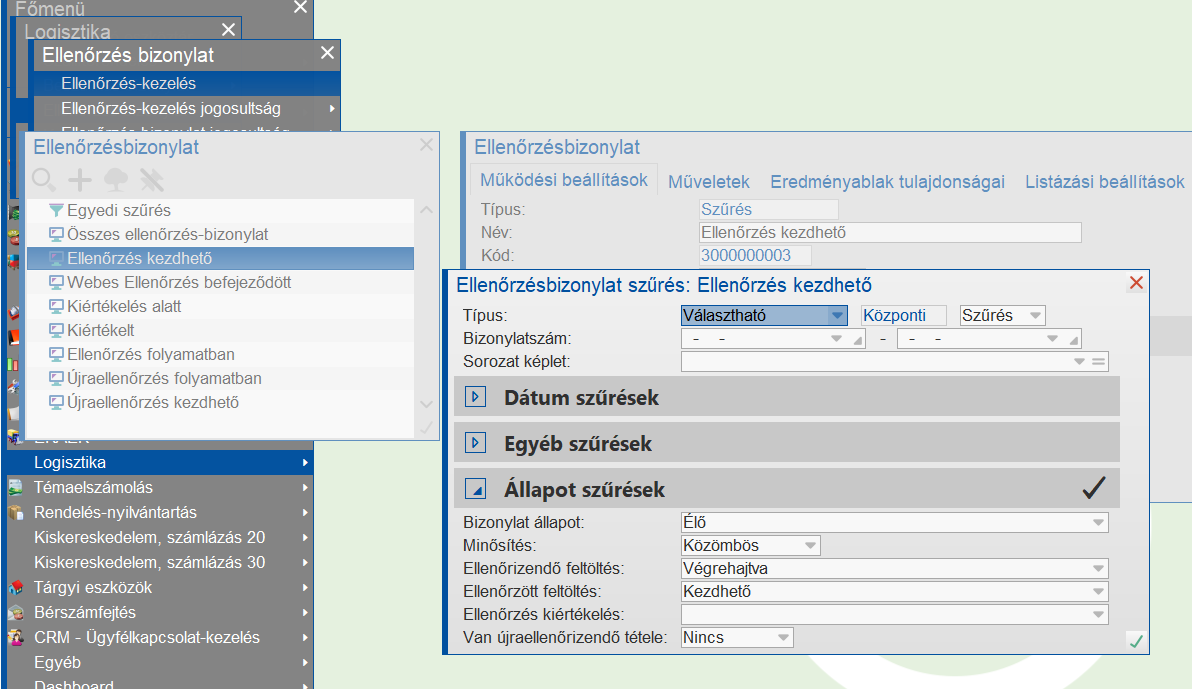Click the Bérszámfejtés menu icon

point(15,613)
